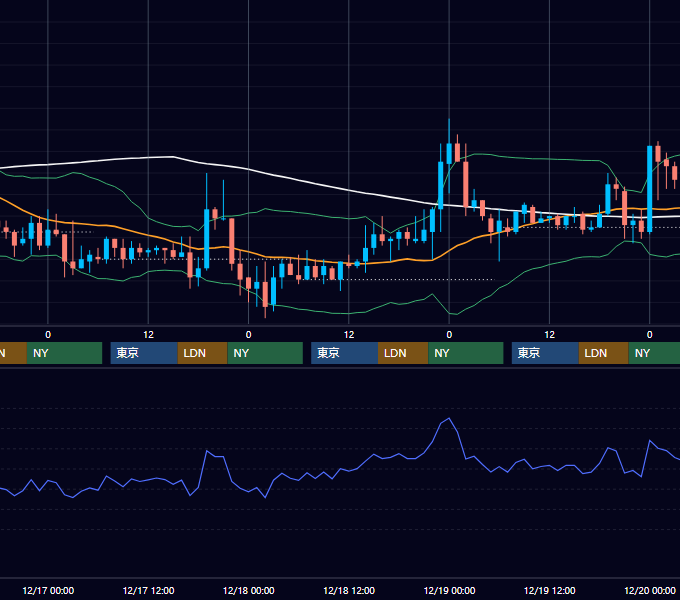Click the LDN session block on 12/17

click(x=203, y=353)
